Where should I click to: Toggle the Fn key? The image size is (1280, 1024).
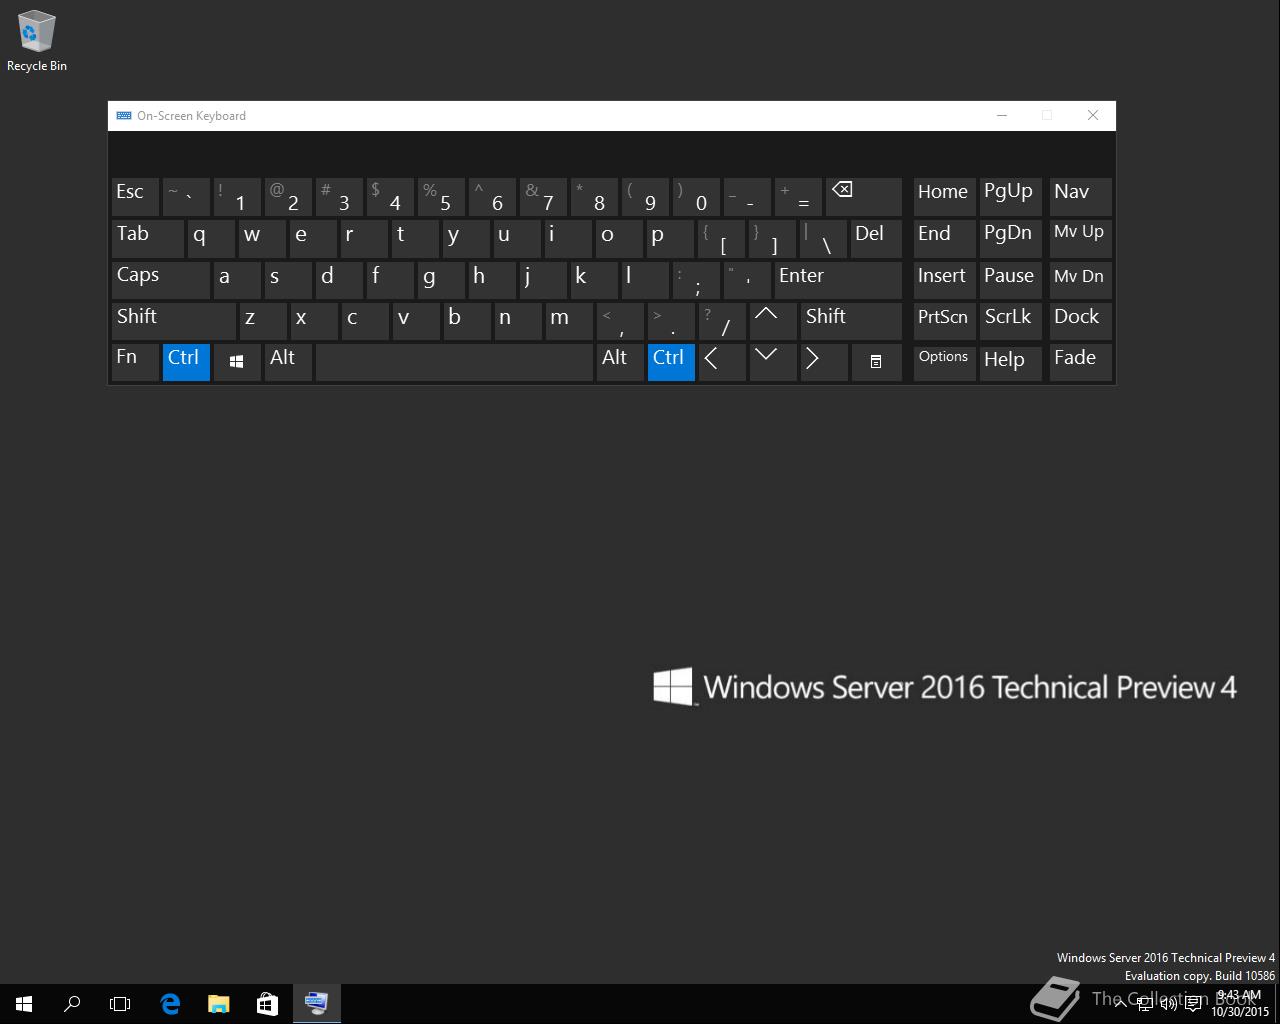(x=135, y=362)
